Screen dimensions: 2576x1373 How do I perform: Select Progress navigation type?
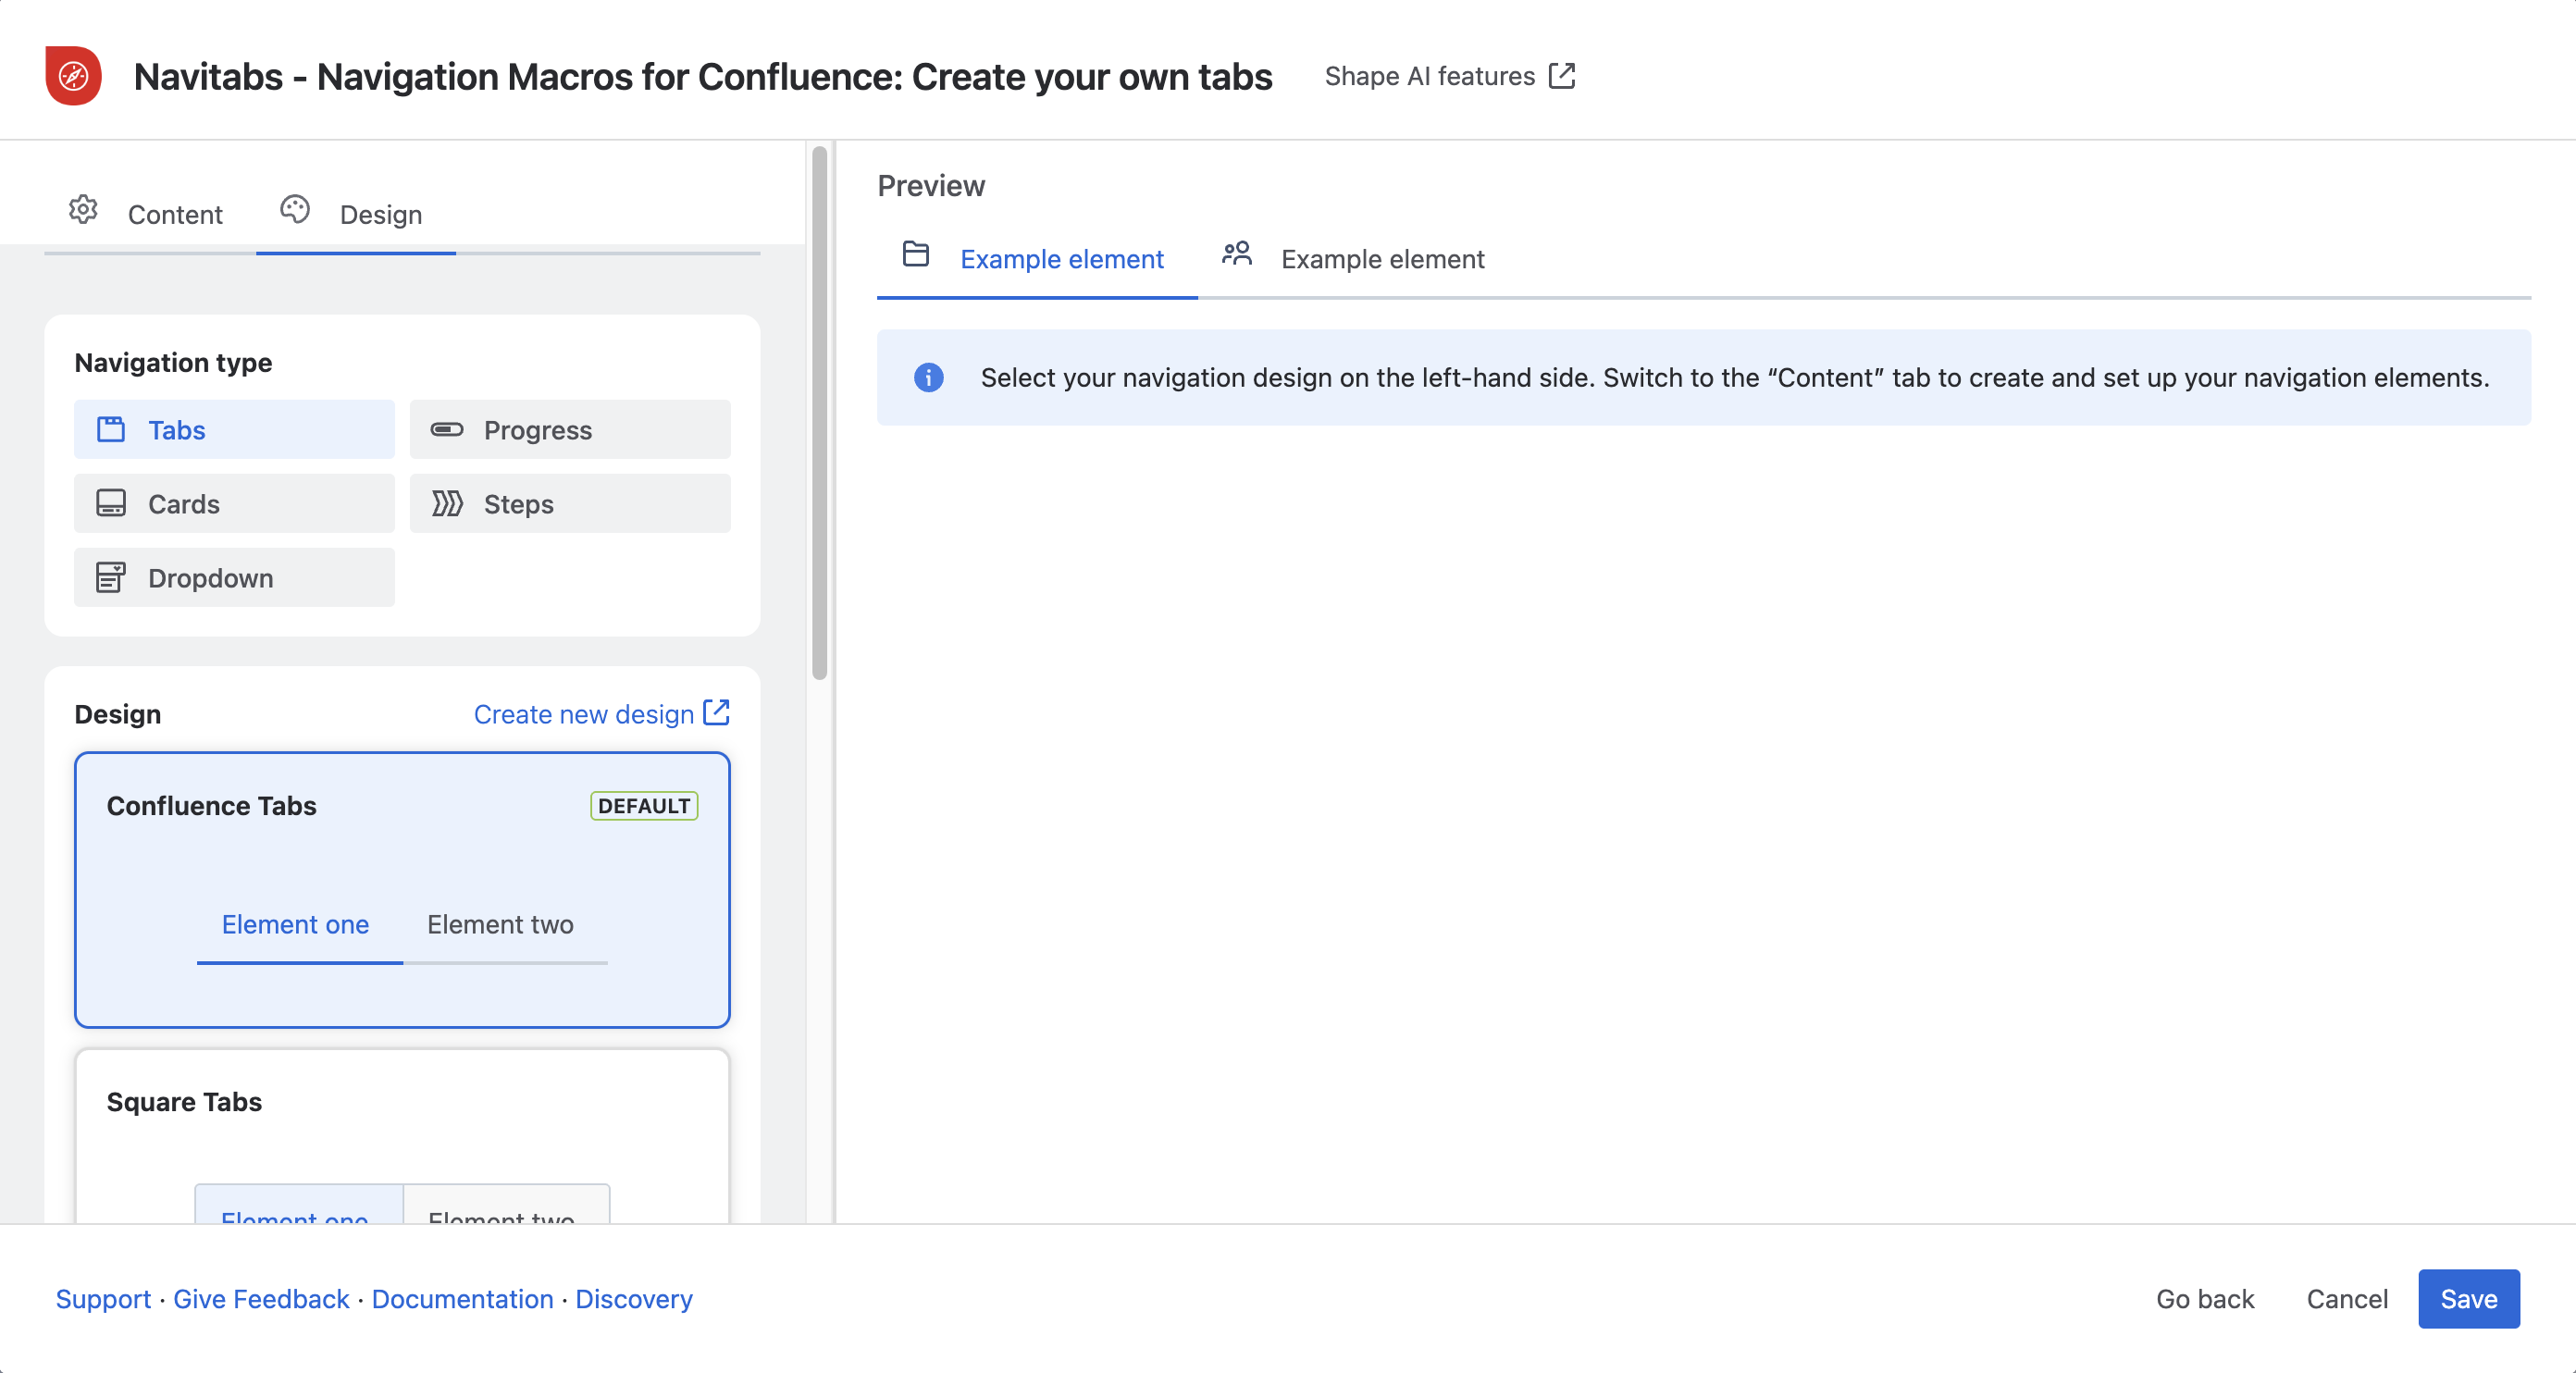click(x=570, y=430)
